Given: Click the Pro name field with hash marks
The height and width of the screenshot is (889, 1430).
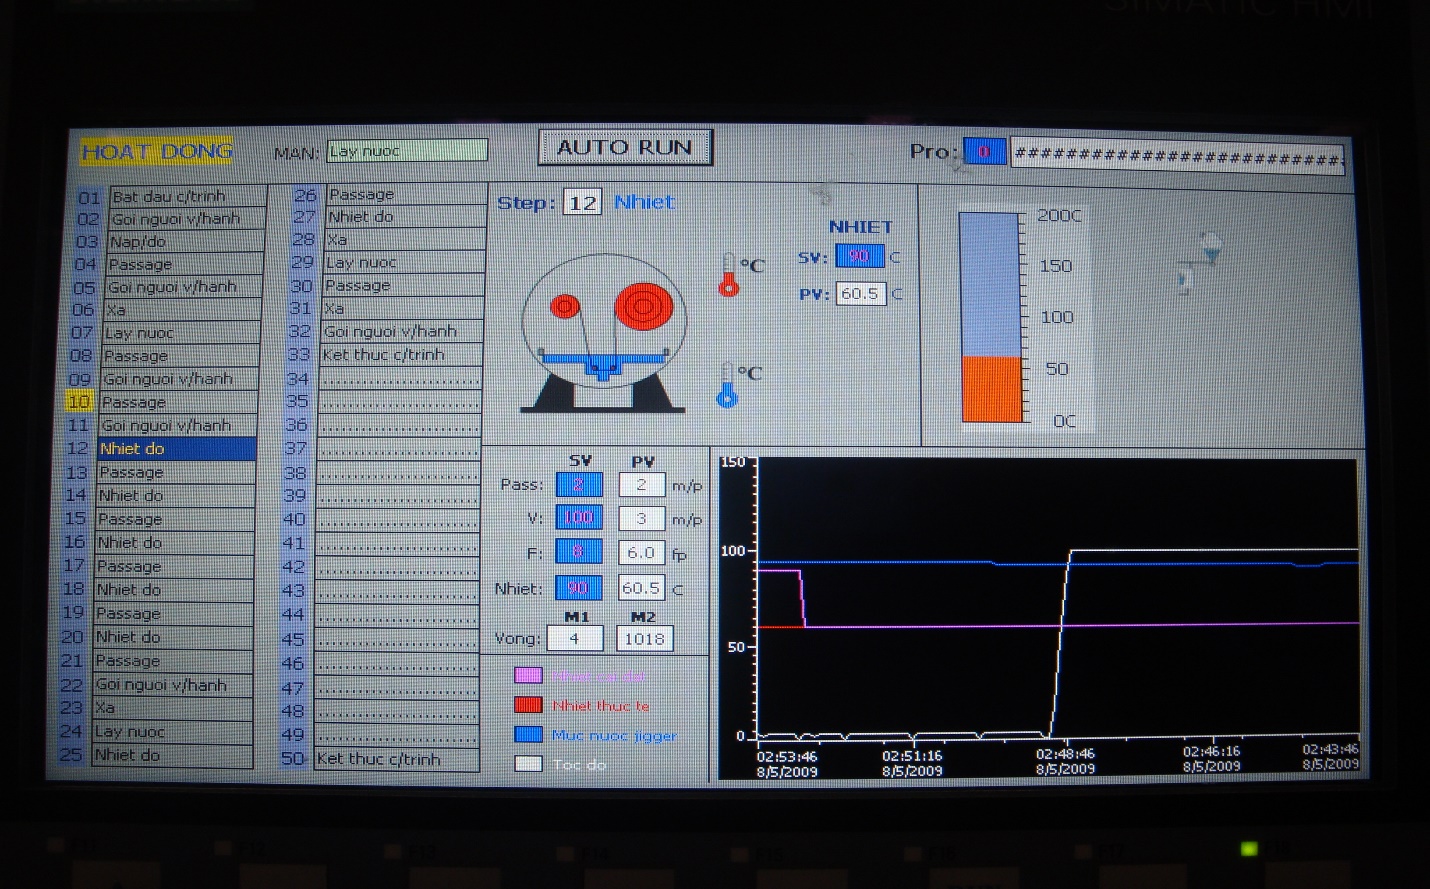Looking at the screenshot, I should [x=1178, y=155].
